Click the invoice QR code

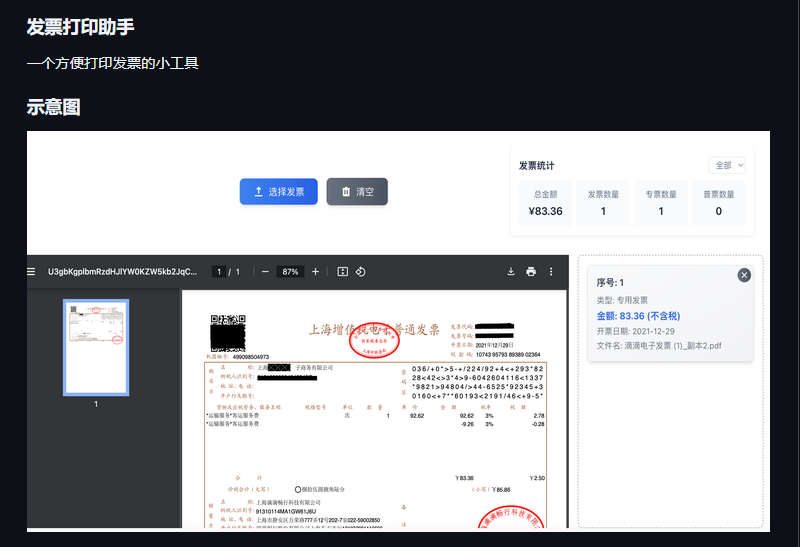[228, 333]
